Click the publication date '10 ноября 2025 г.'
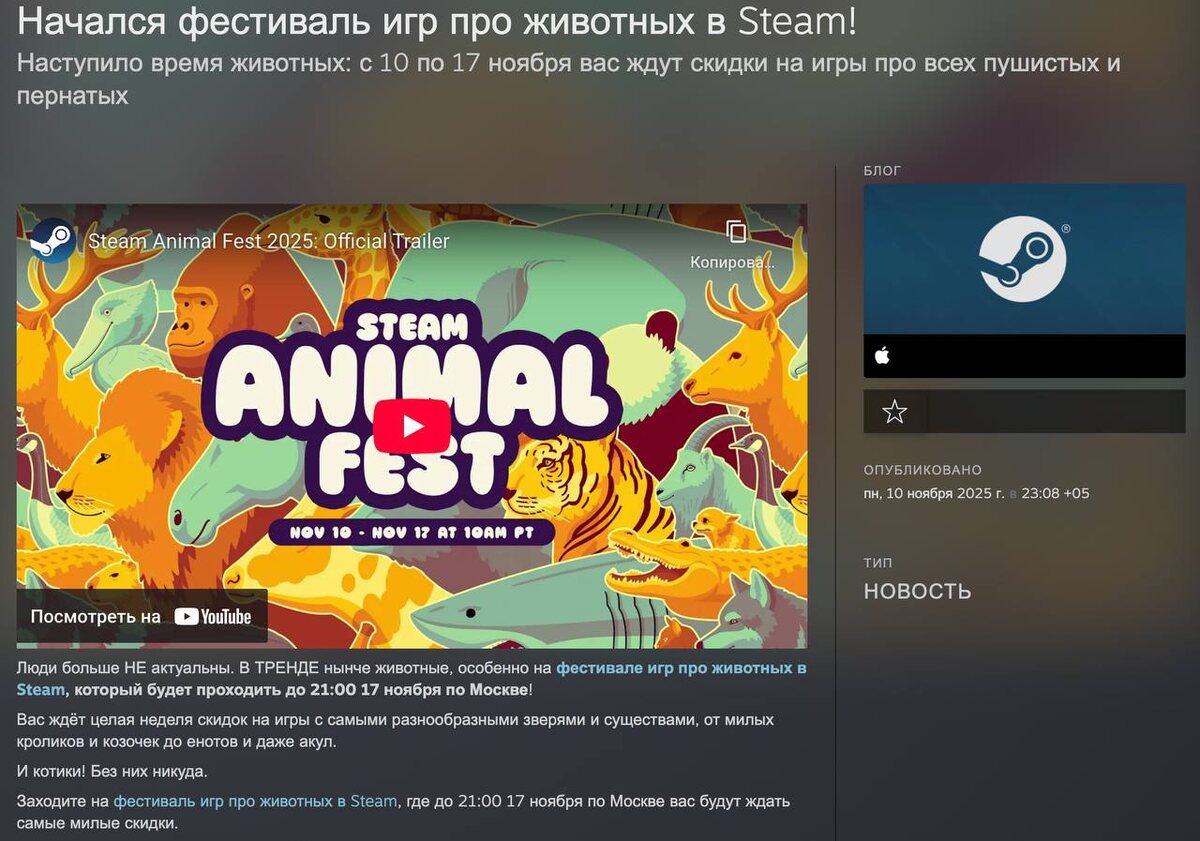The height and width of the screenshot is (841, 1200). [934, 493]
